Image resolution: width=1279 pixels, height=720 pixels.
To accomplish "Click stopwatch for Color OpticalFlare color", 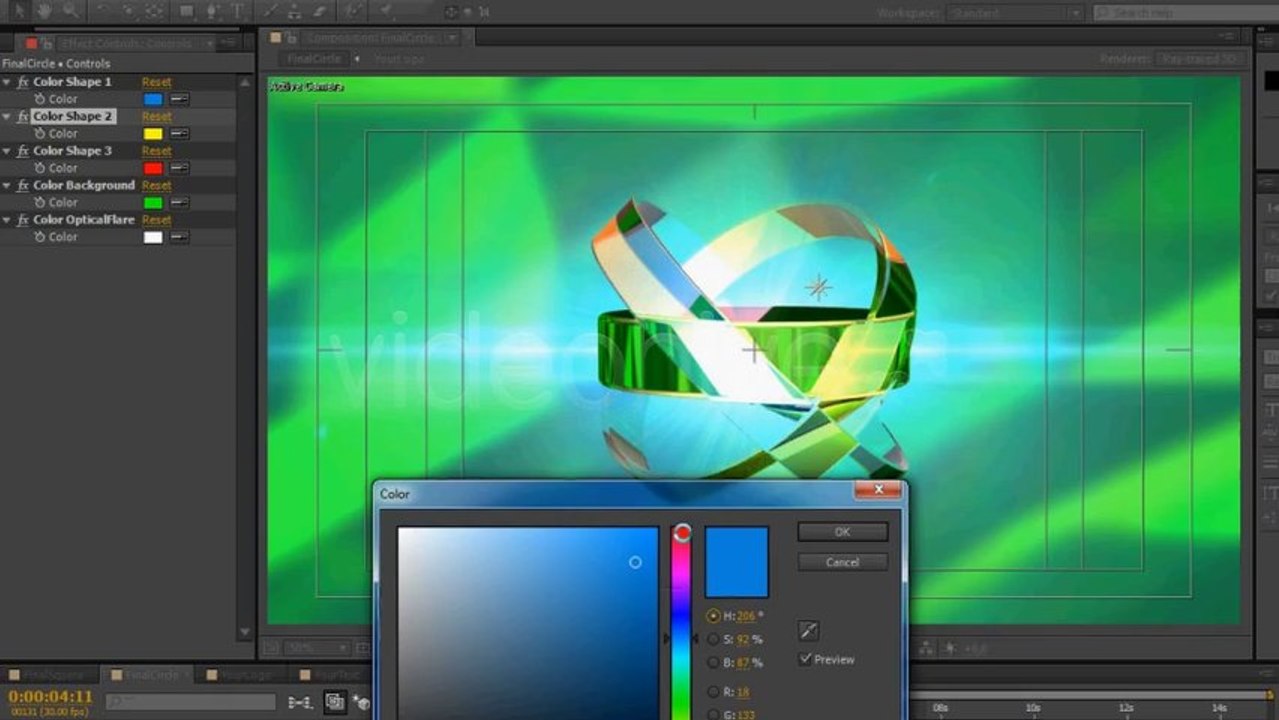I will tap(39, 237).
